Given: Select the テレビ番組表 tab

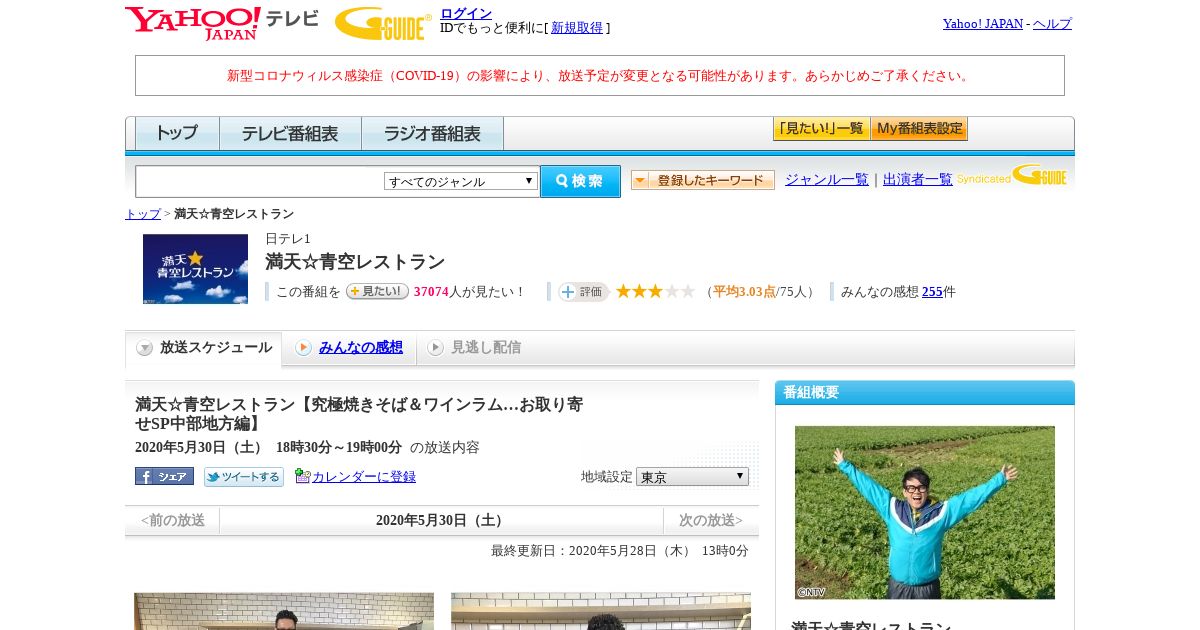Looking at the screenshot, I should click(290, 133).
